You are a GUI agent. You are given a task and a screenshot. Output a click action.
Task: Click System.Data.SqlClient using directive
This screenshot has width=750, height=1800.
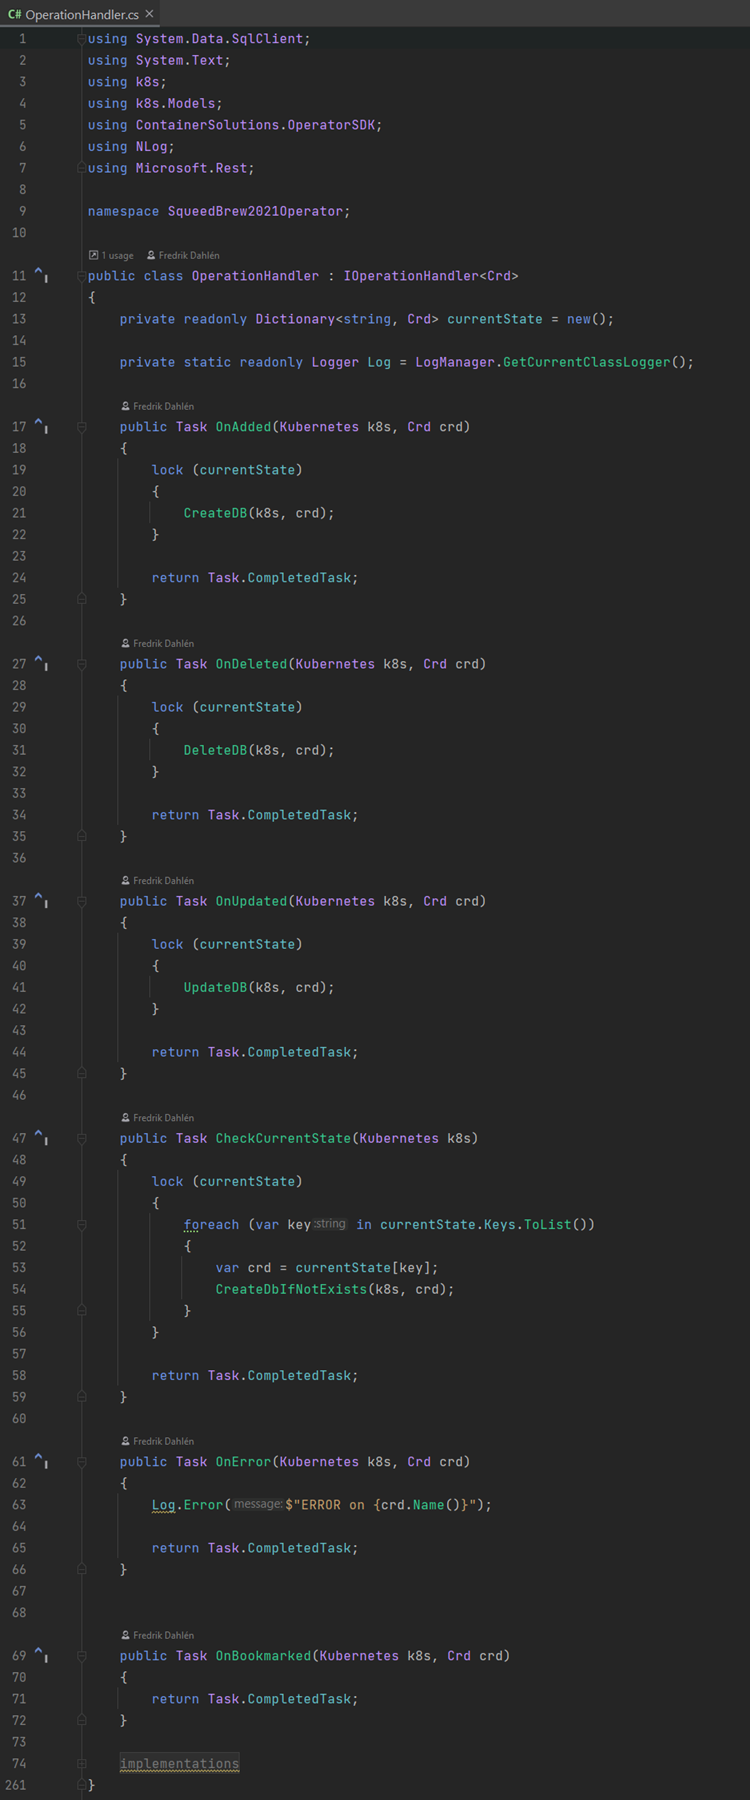point(219,39)
